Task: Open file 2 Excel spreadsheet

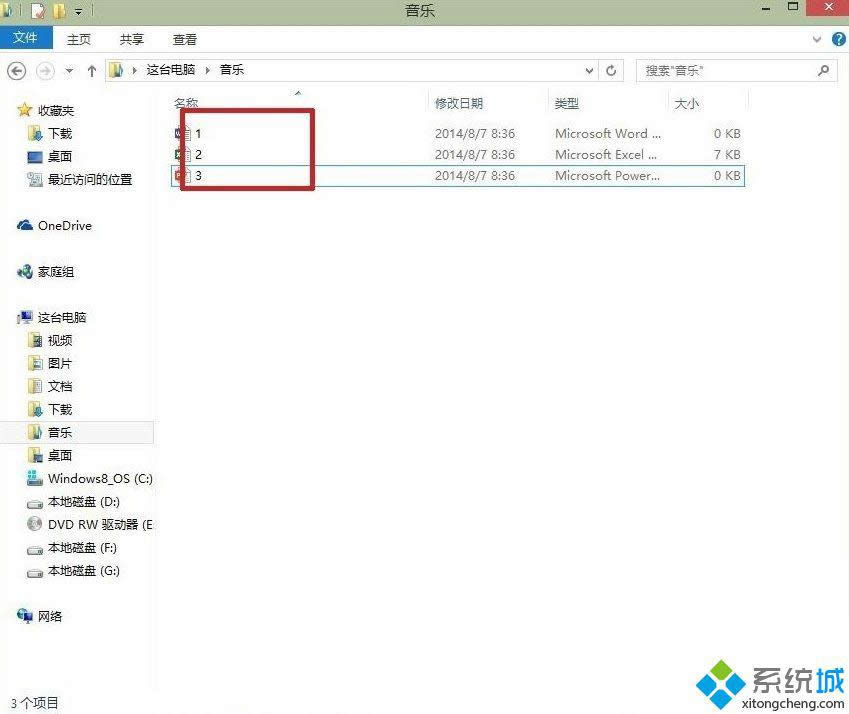Action: tap(197, 154)
